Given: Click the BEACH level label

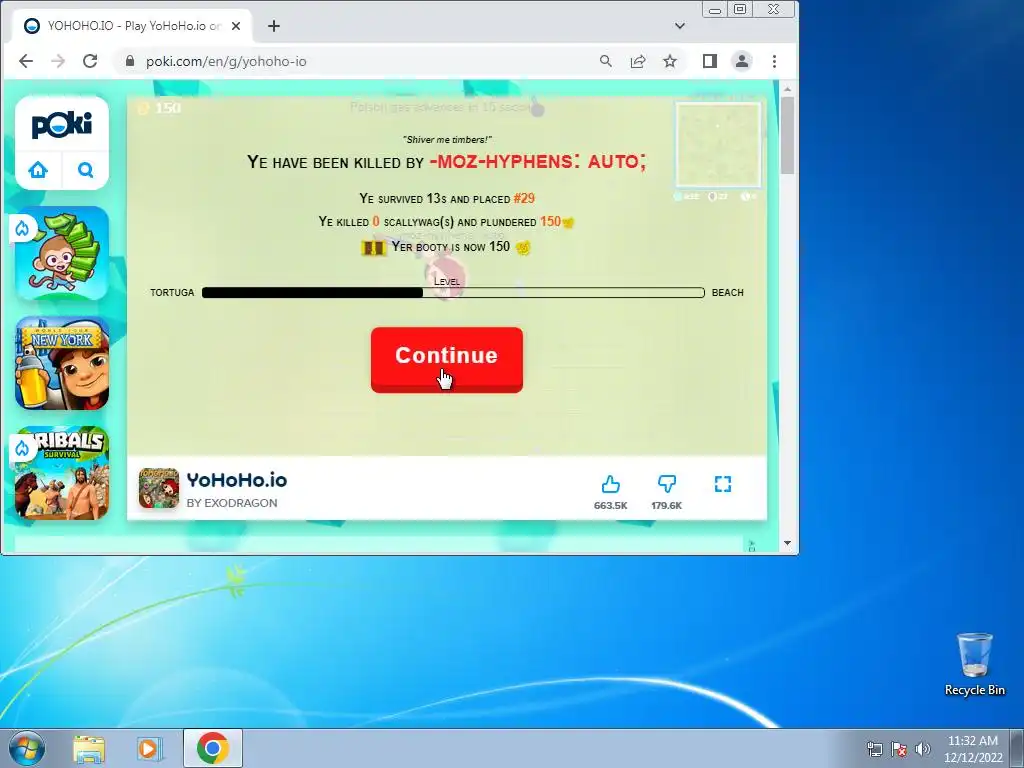Looking at the screenshot, I should (x=728, y=293).
